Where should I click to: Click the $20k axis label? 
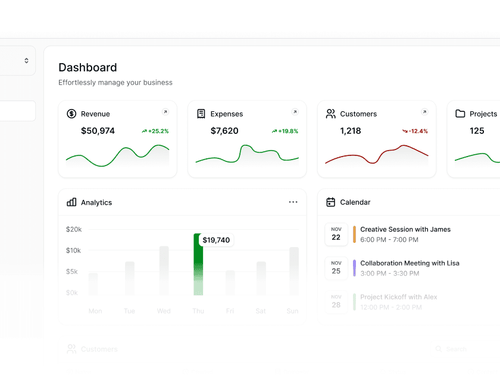pyautogui.click(x=74, y=229)
